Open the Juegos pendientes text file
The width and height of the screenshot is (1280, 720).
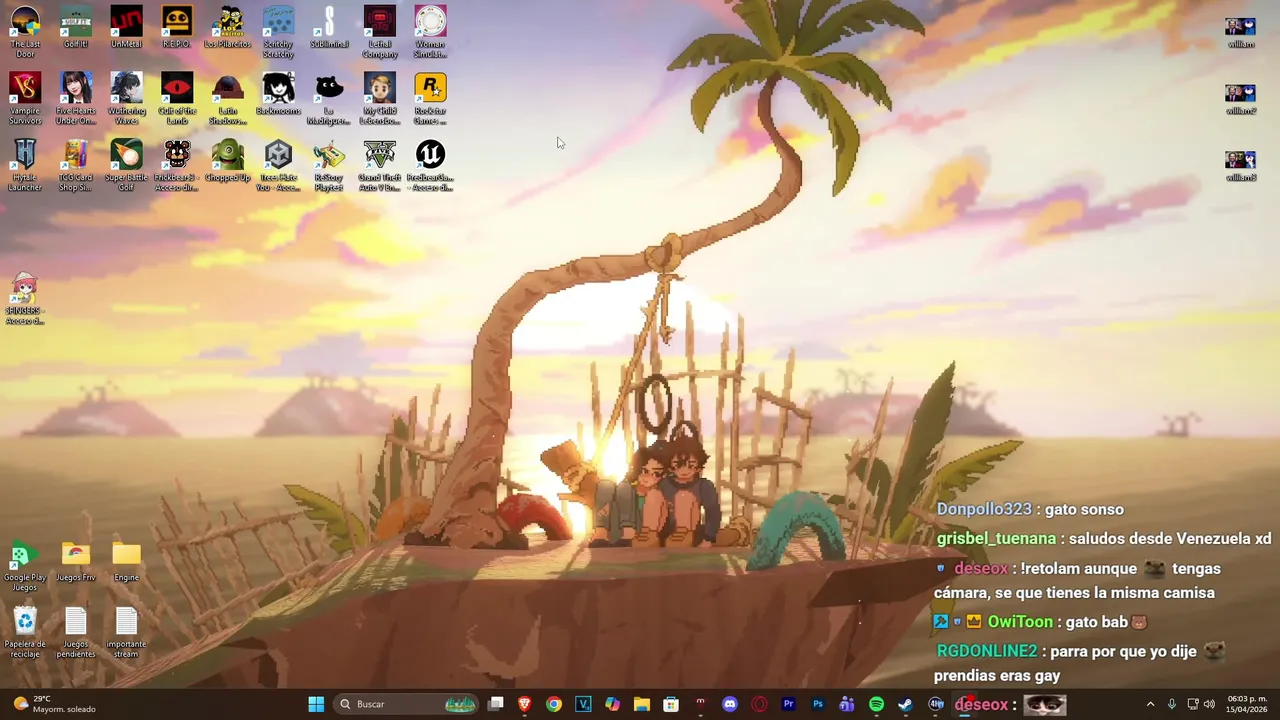click(x=76, y=633)
